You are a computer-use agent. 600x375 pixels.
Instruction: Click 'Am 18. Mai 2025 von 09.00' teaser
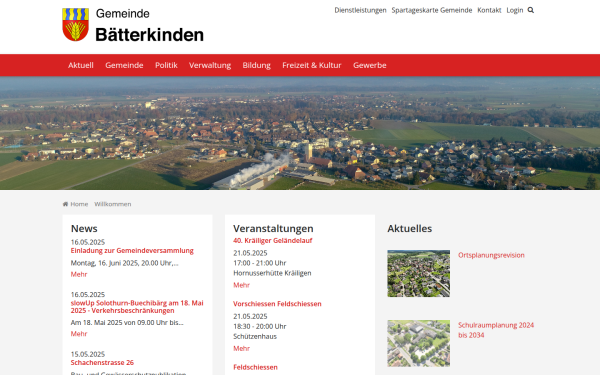[x=127, y=323]
